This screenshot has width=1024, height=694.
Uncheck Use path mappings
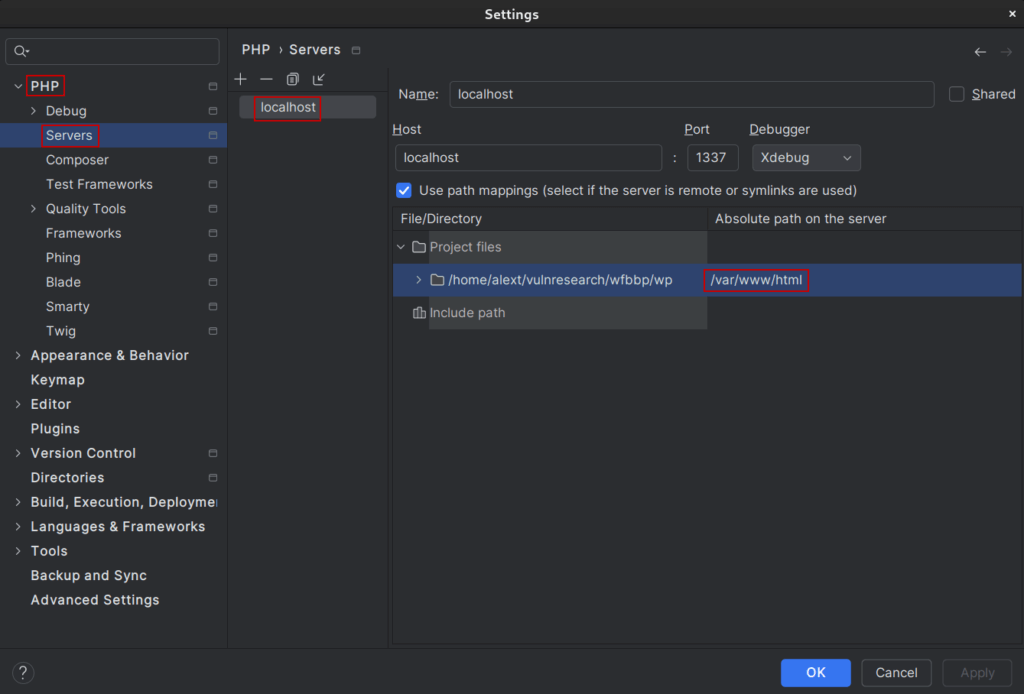pyautogui.click(x=404, y=191)
